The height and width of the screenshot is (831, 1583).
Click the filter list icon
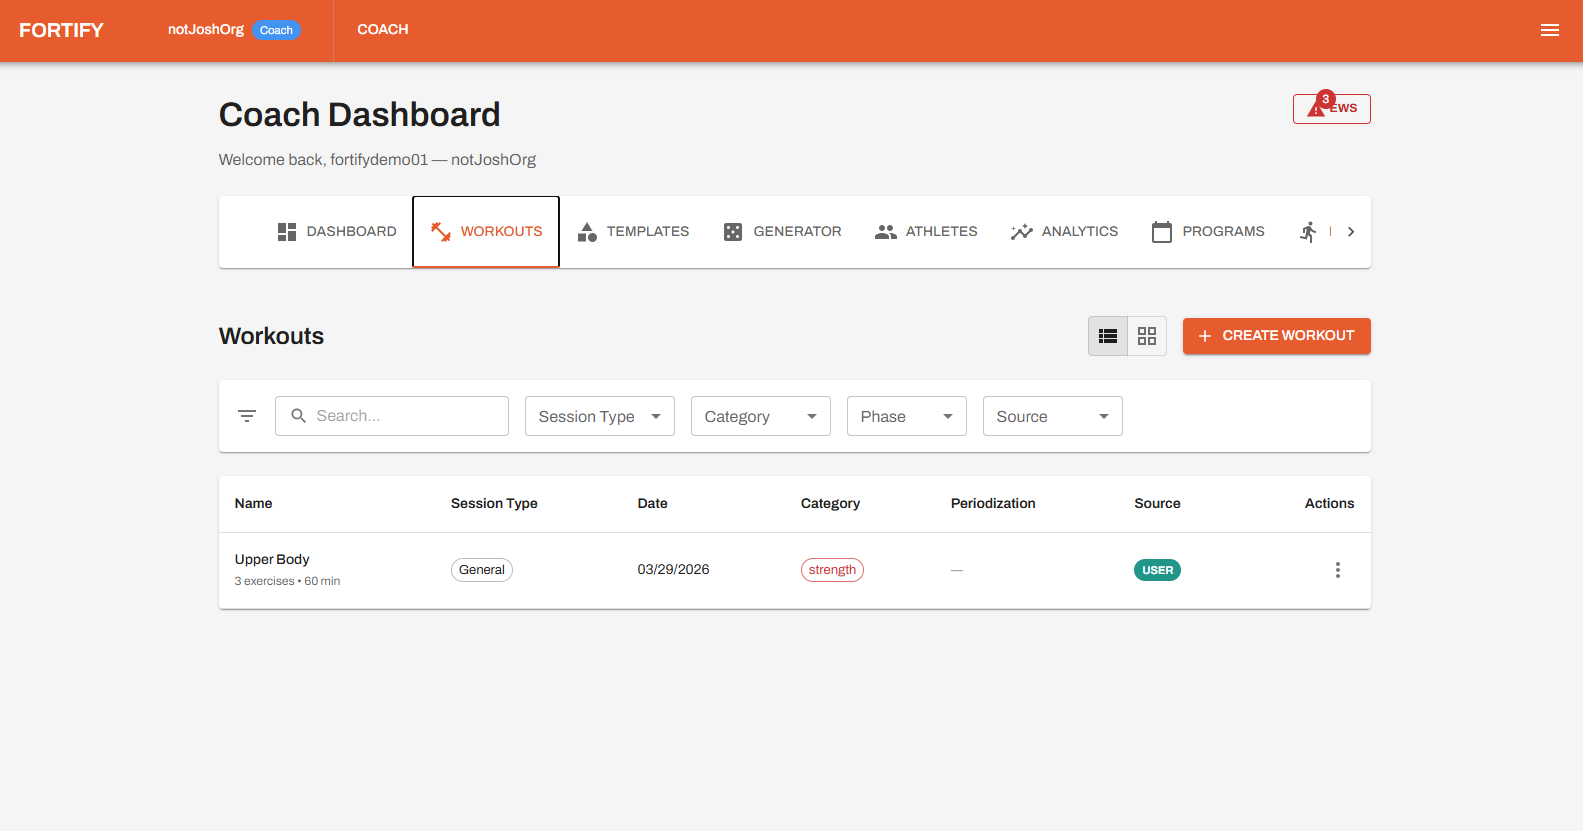[x=247, y=416]
